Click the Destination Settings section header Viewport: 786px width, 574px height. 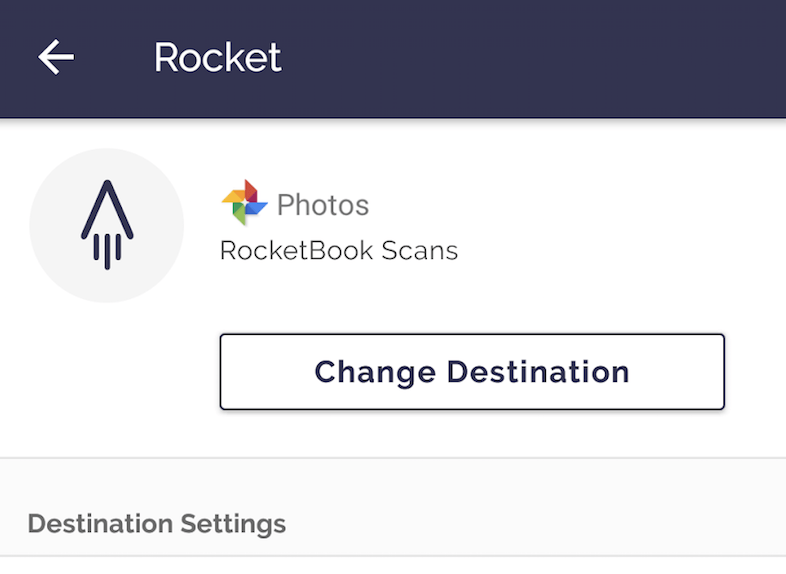tap(156, 523)
